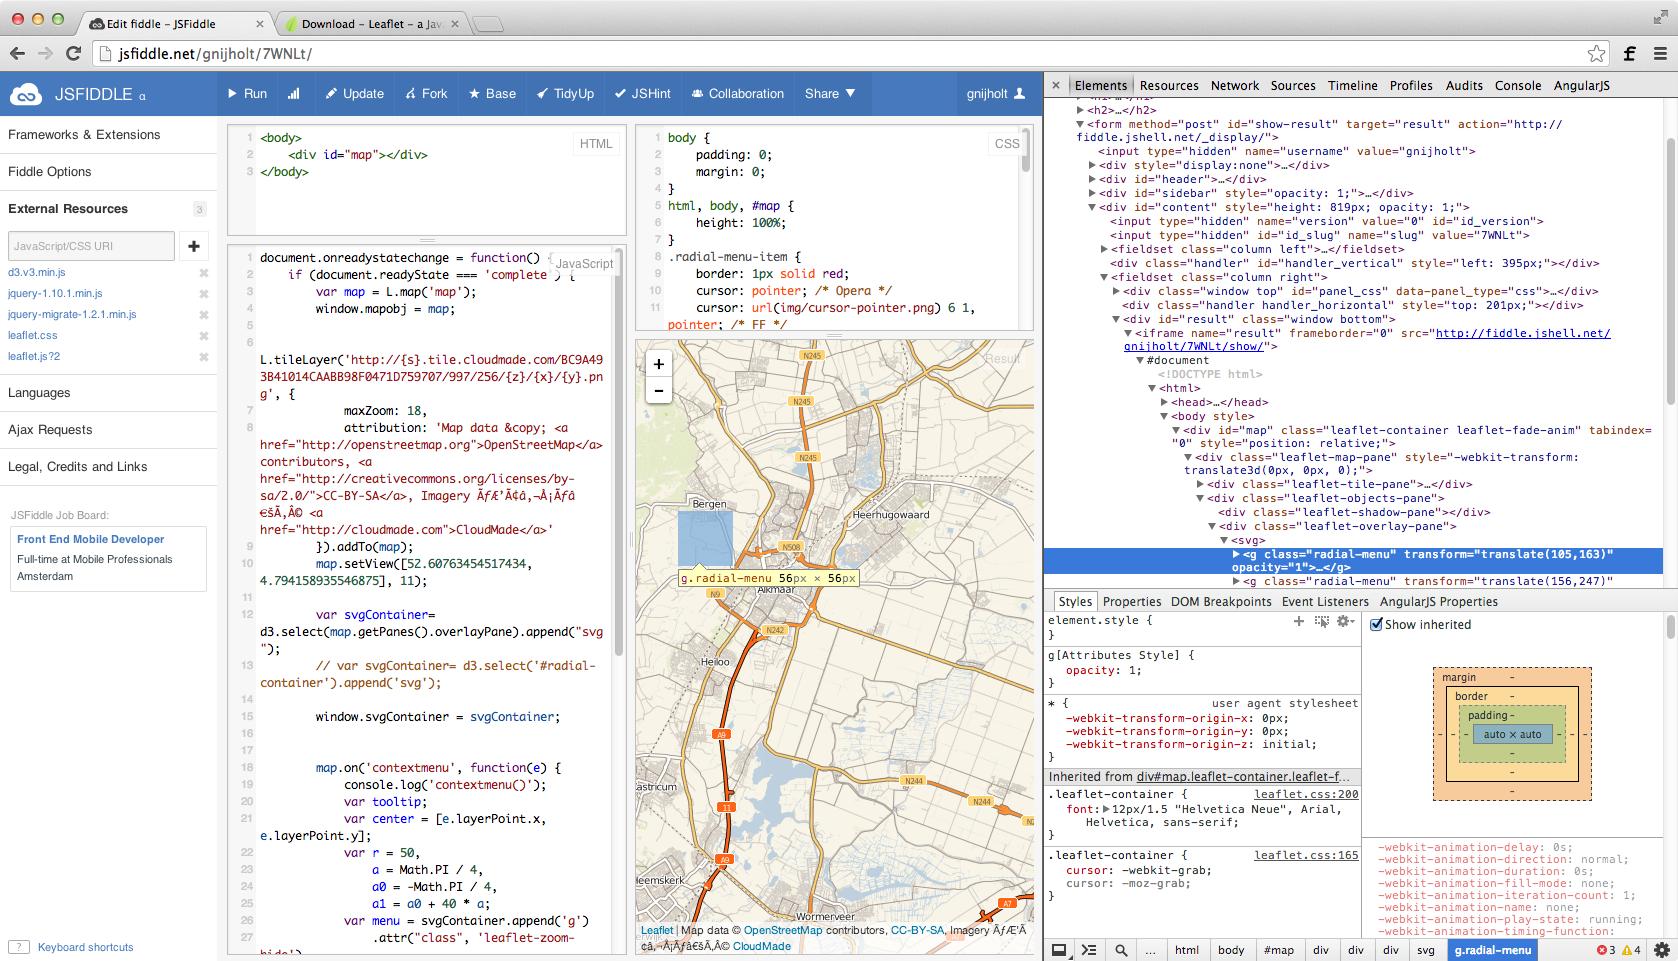Viewport: 1678px width, 961px height.
Task: Switch to Download - Leaflet browser tab
Action: [x=371, y=23]
